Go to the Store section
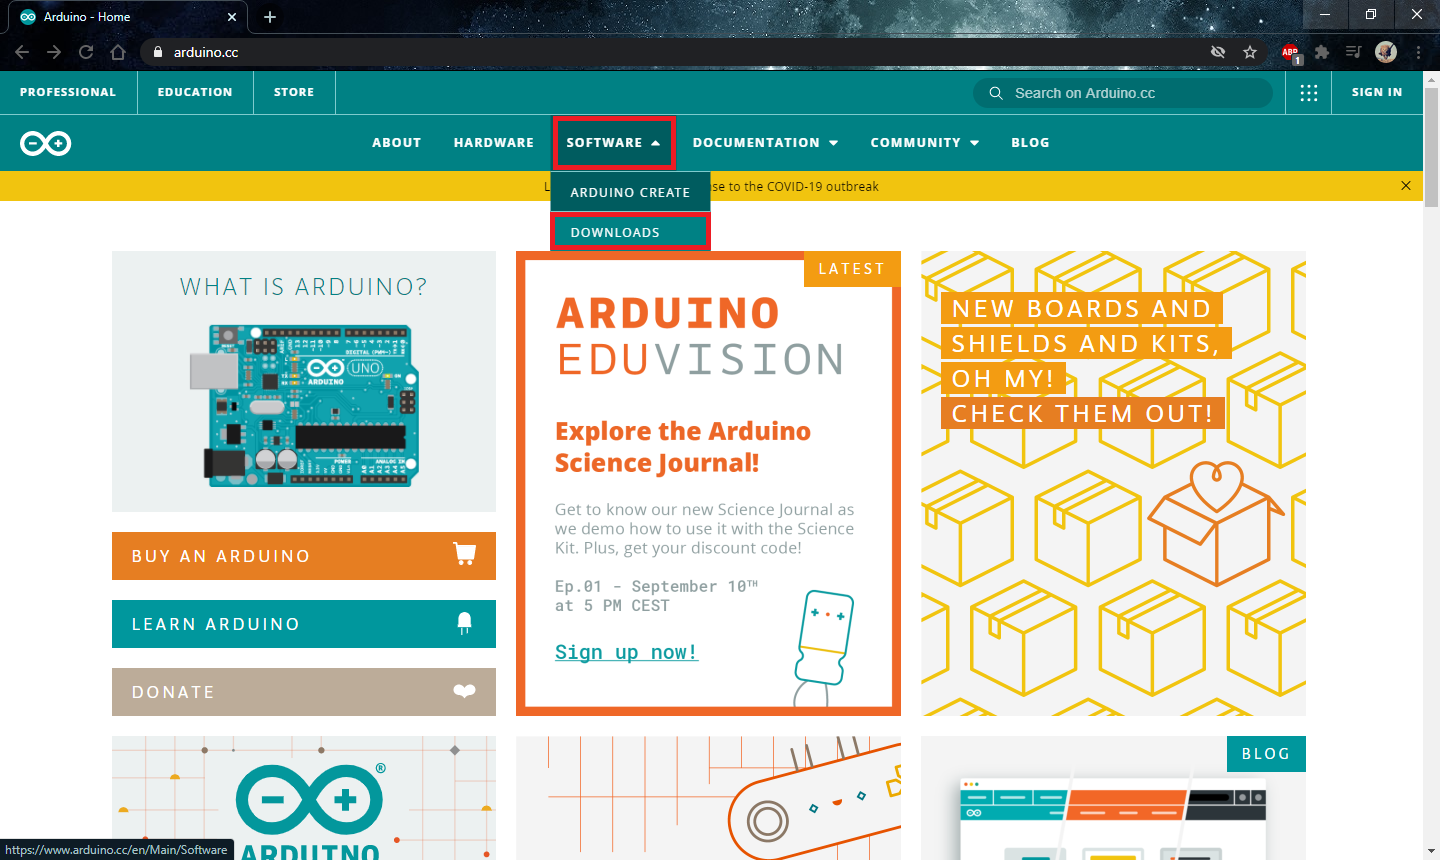 click(294, 92)
